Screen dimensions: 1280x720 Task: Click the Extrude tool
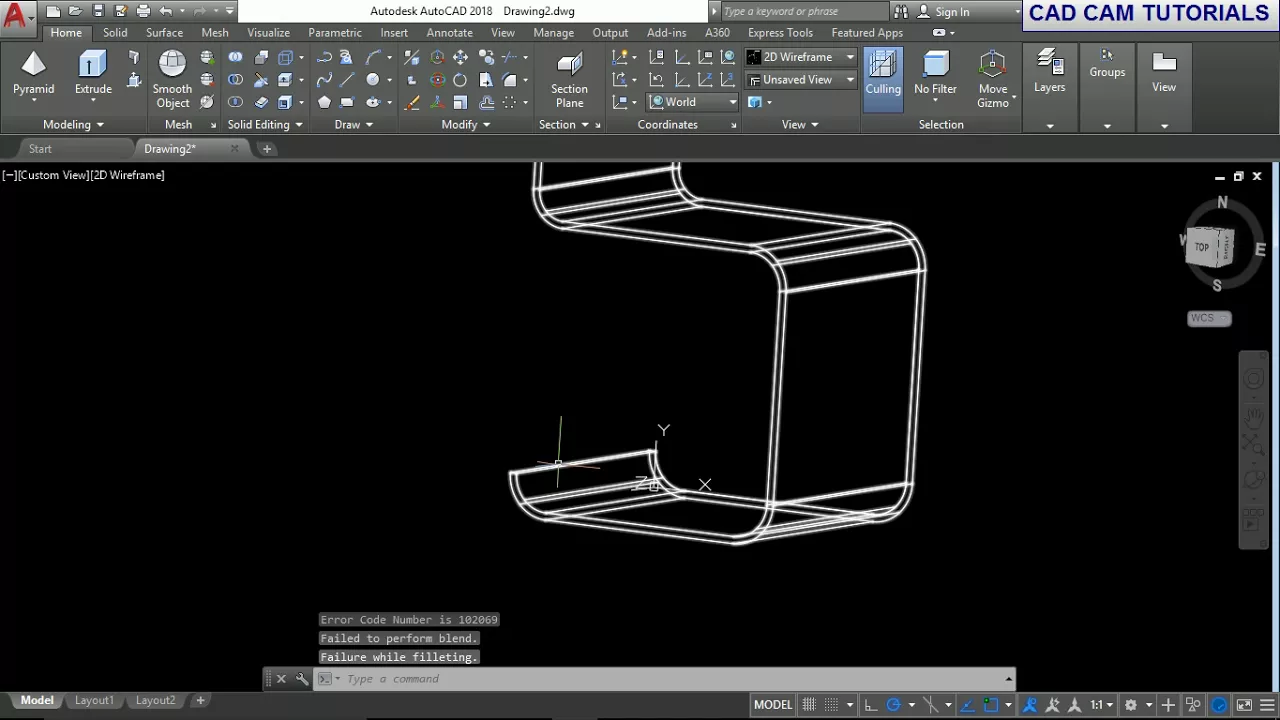coord(93,75)
